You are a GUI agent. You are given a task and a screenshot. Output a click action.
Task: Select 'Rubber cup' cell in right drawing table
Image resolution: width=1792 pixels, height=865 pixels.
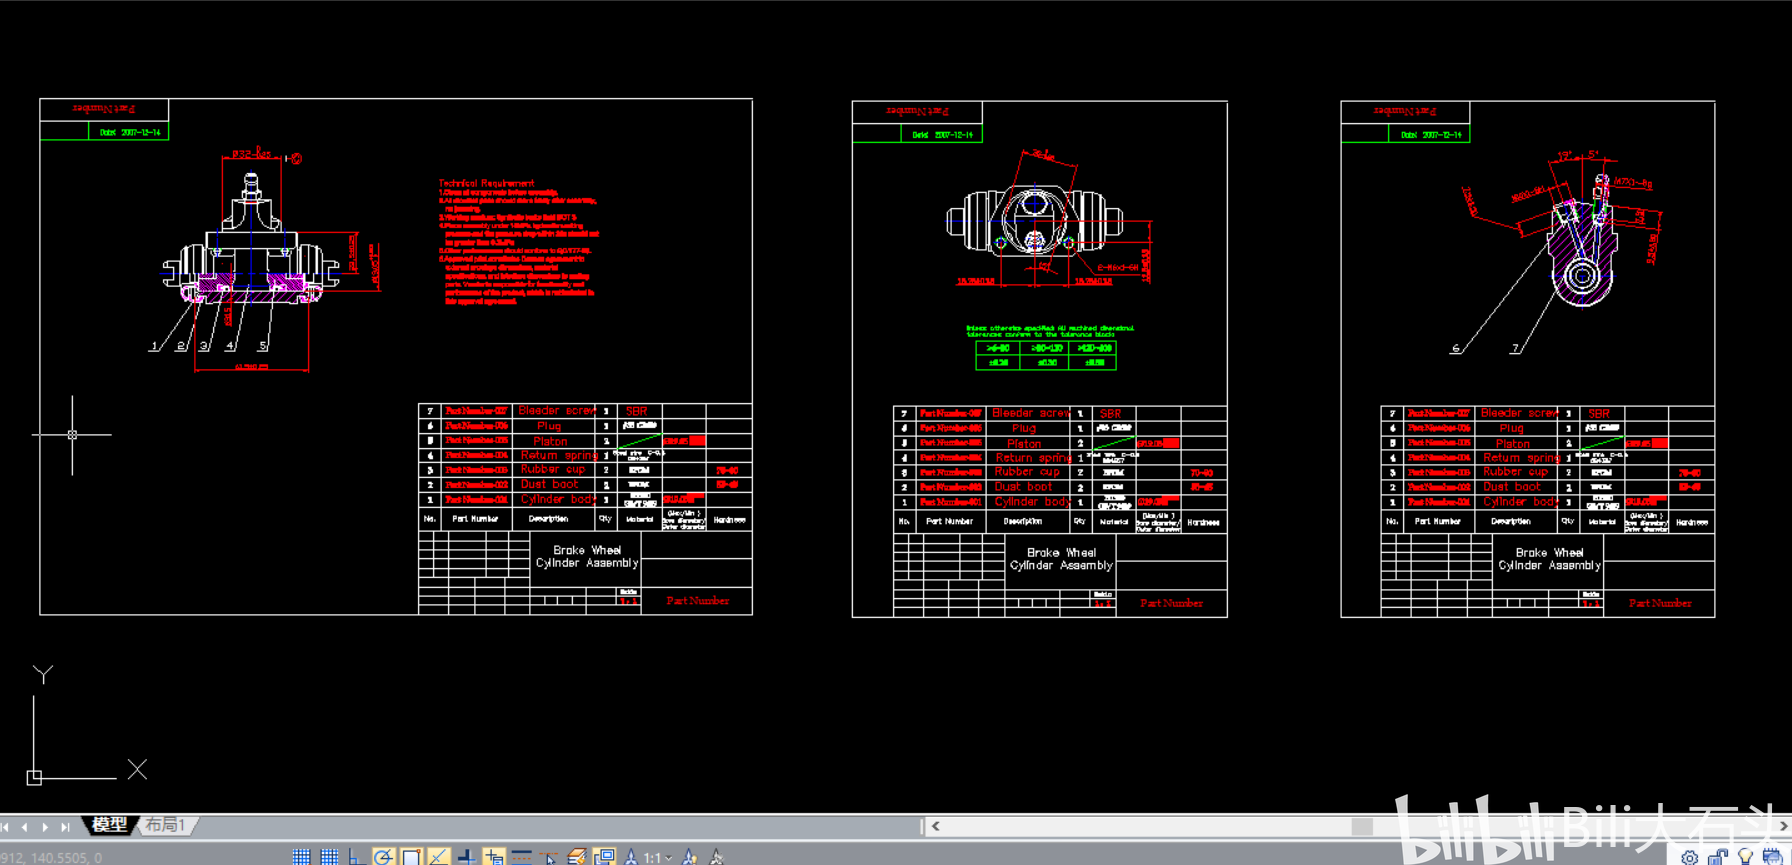1515,472
